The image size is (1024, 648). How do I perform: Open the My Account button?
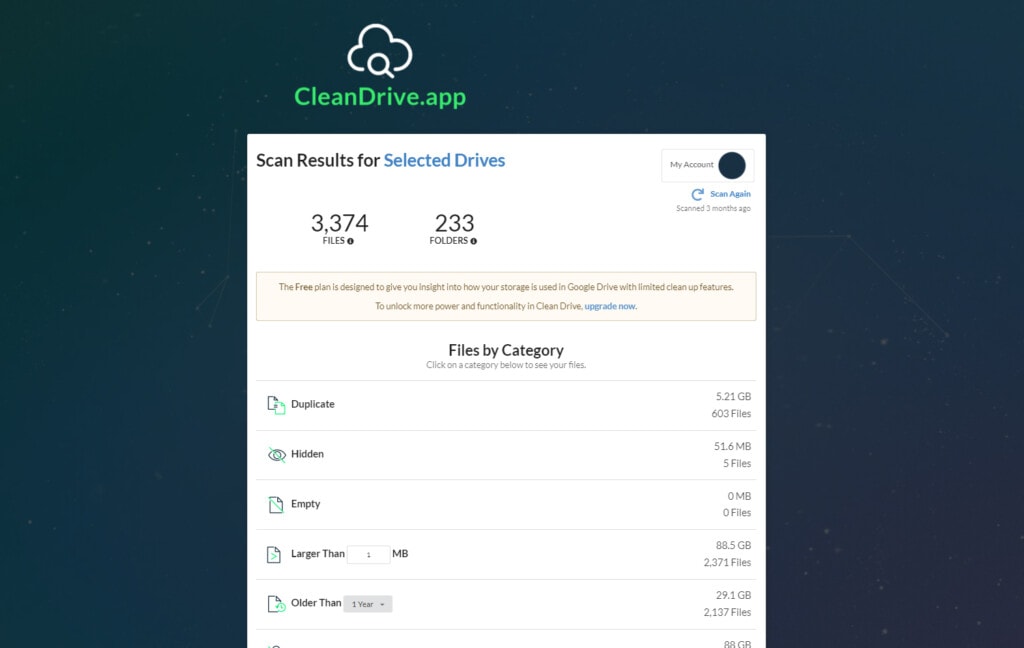(708, 165)
